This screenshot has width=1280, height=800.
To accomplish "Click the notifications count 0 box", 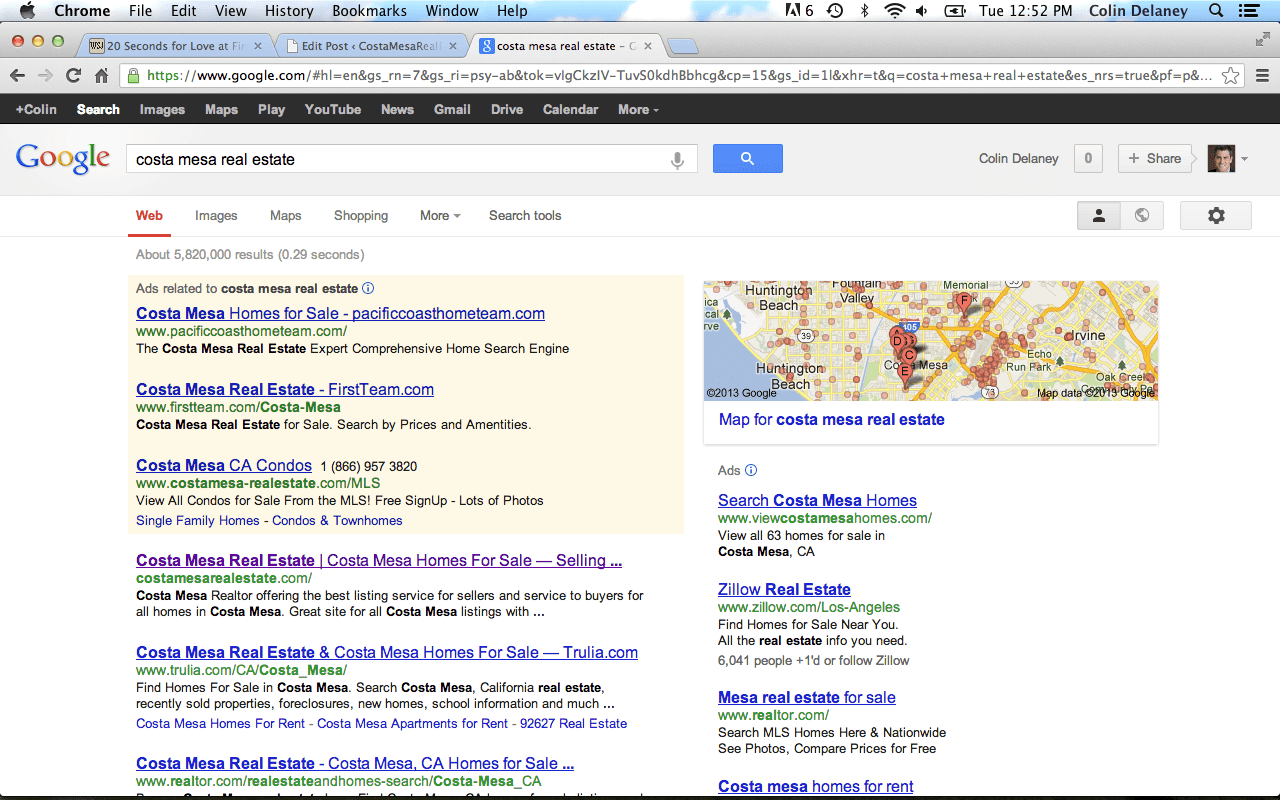I will tap(1088, 158).
